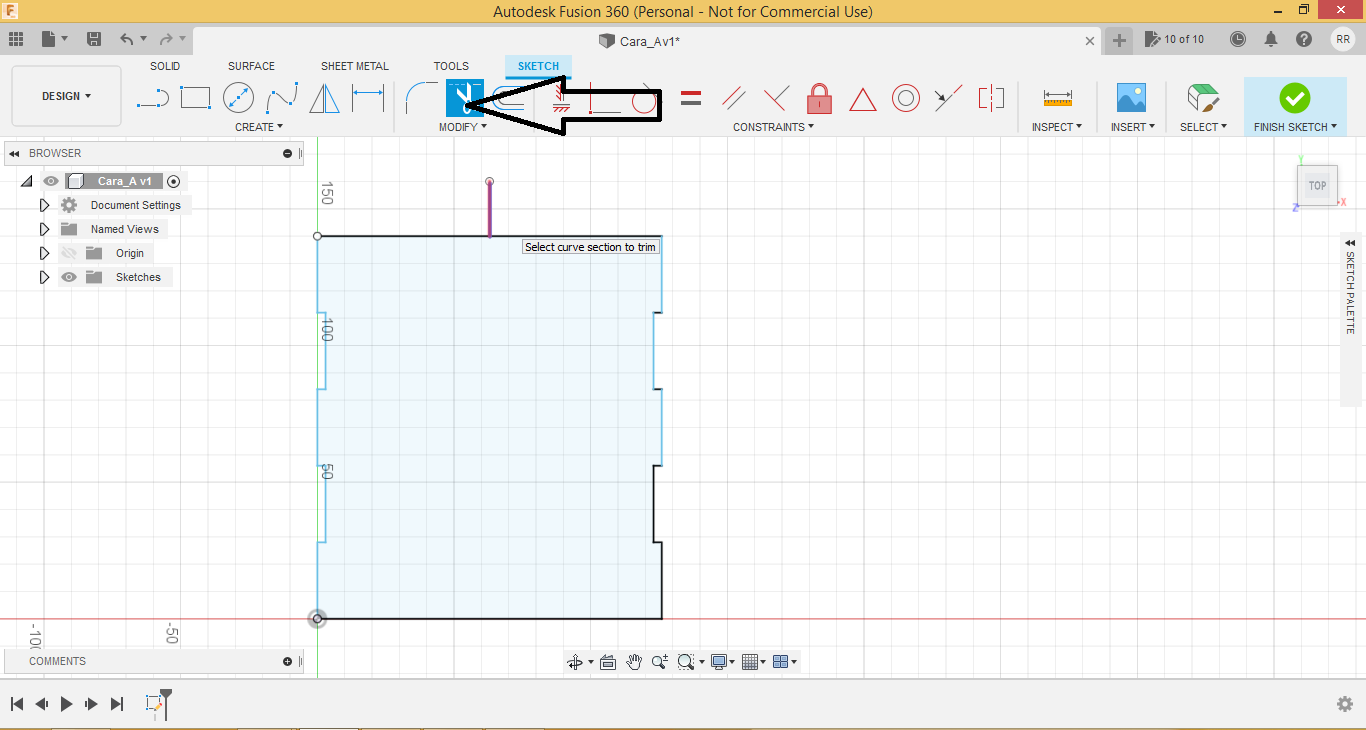Viewport: 1366px width, 730px height.
Task: Hide the Sketches folder with eye icon
Action: coord(69,277)
